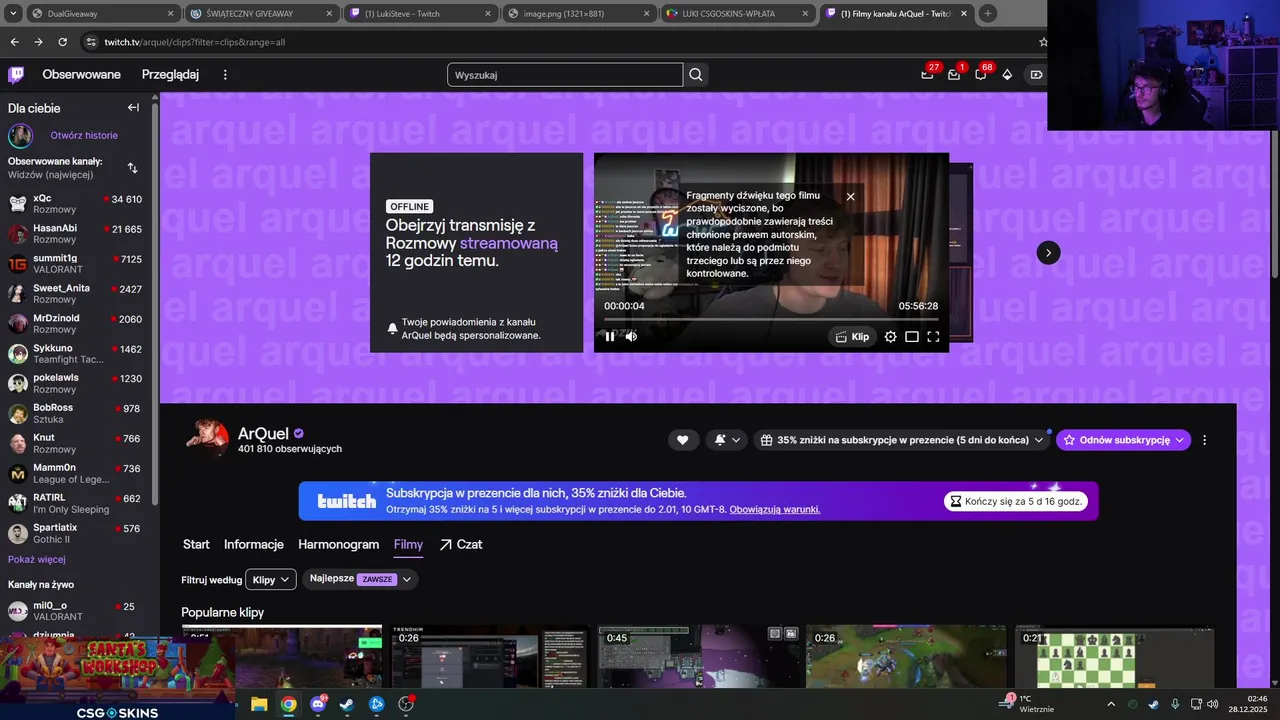This screenshot has width=1280, height=720.
Task: Click the Obowiązują warunki link
Action: (775, 509)
